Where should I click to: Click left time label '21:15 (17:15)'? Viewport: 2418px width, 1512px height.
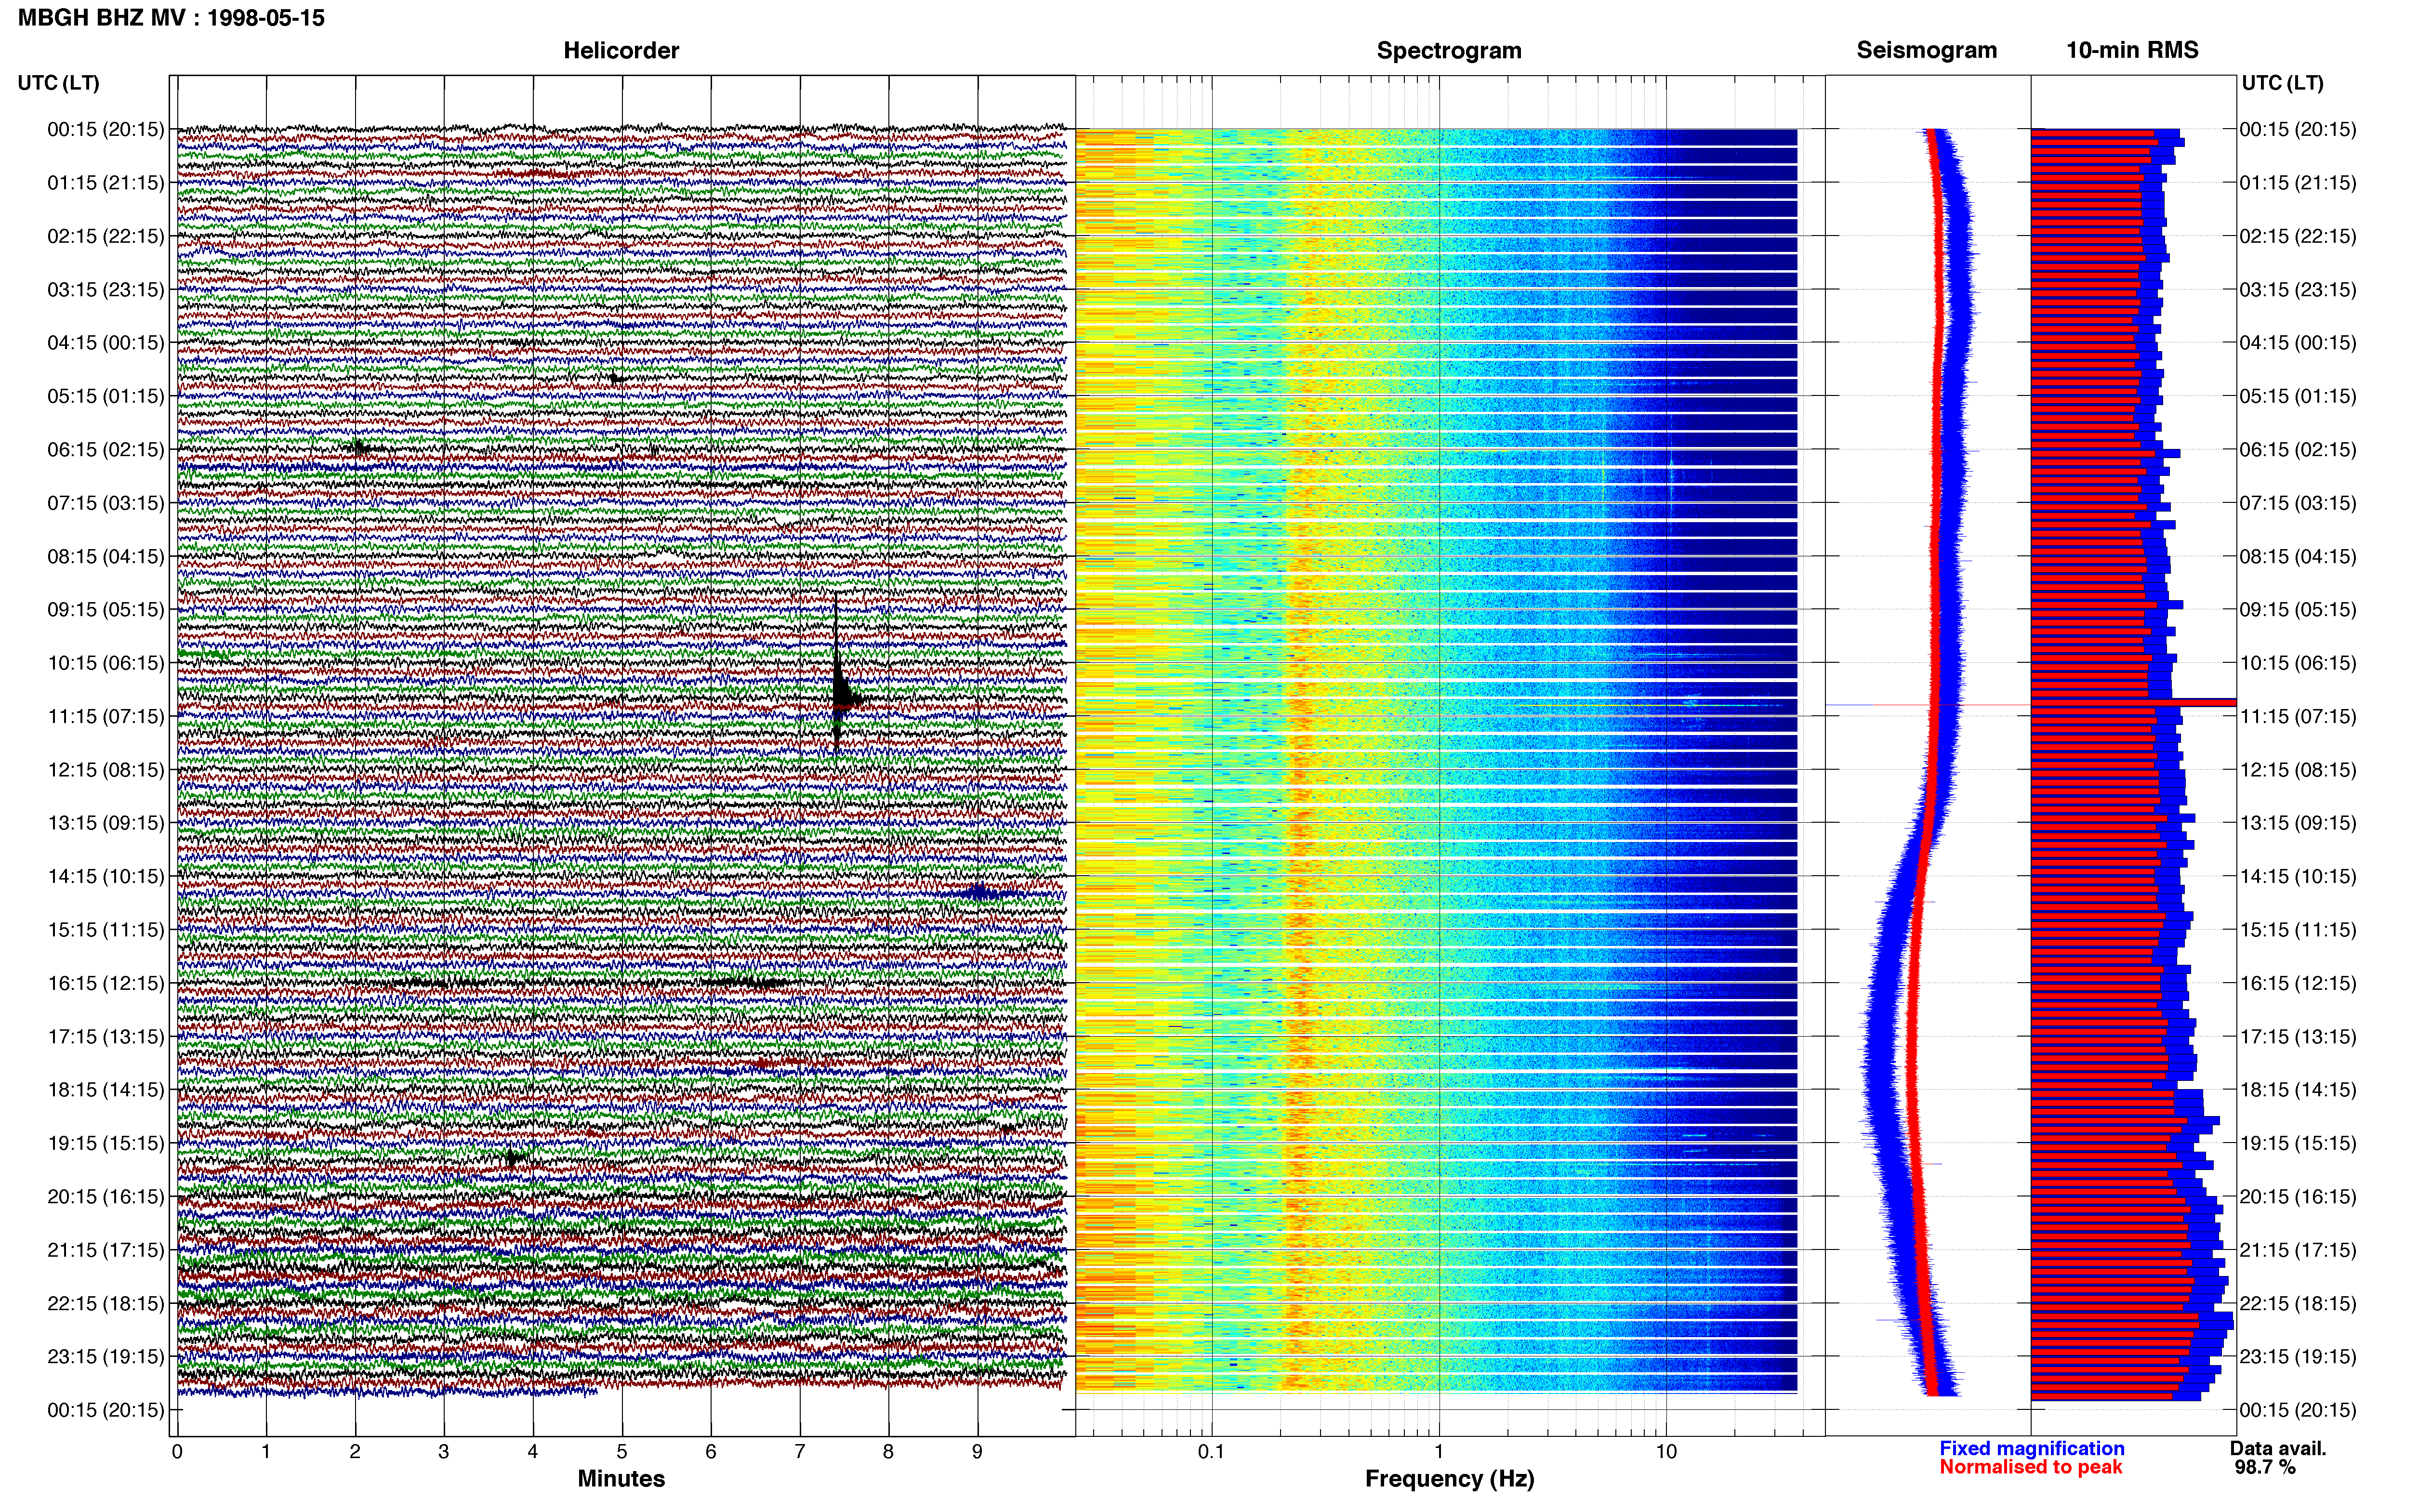point(106,1250)
